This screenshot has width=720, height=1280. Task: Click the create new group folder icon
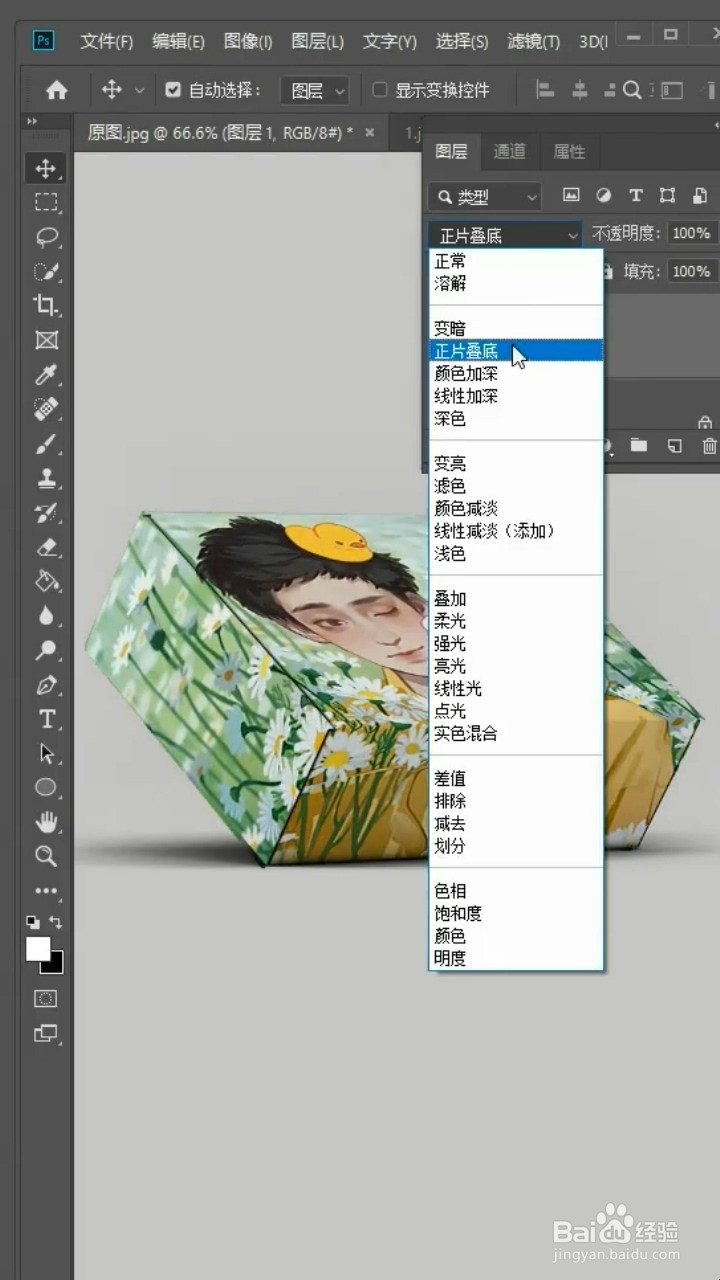tap(639, 445)
